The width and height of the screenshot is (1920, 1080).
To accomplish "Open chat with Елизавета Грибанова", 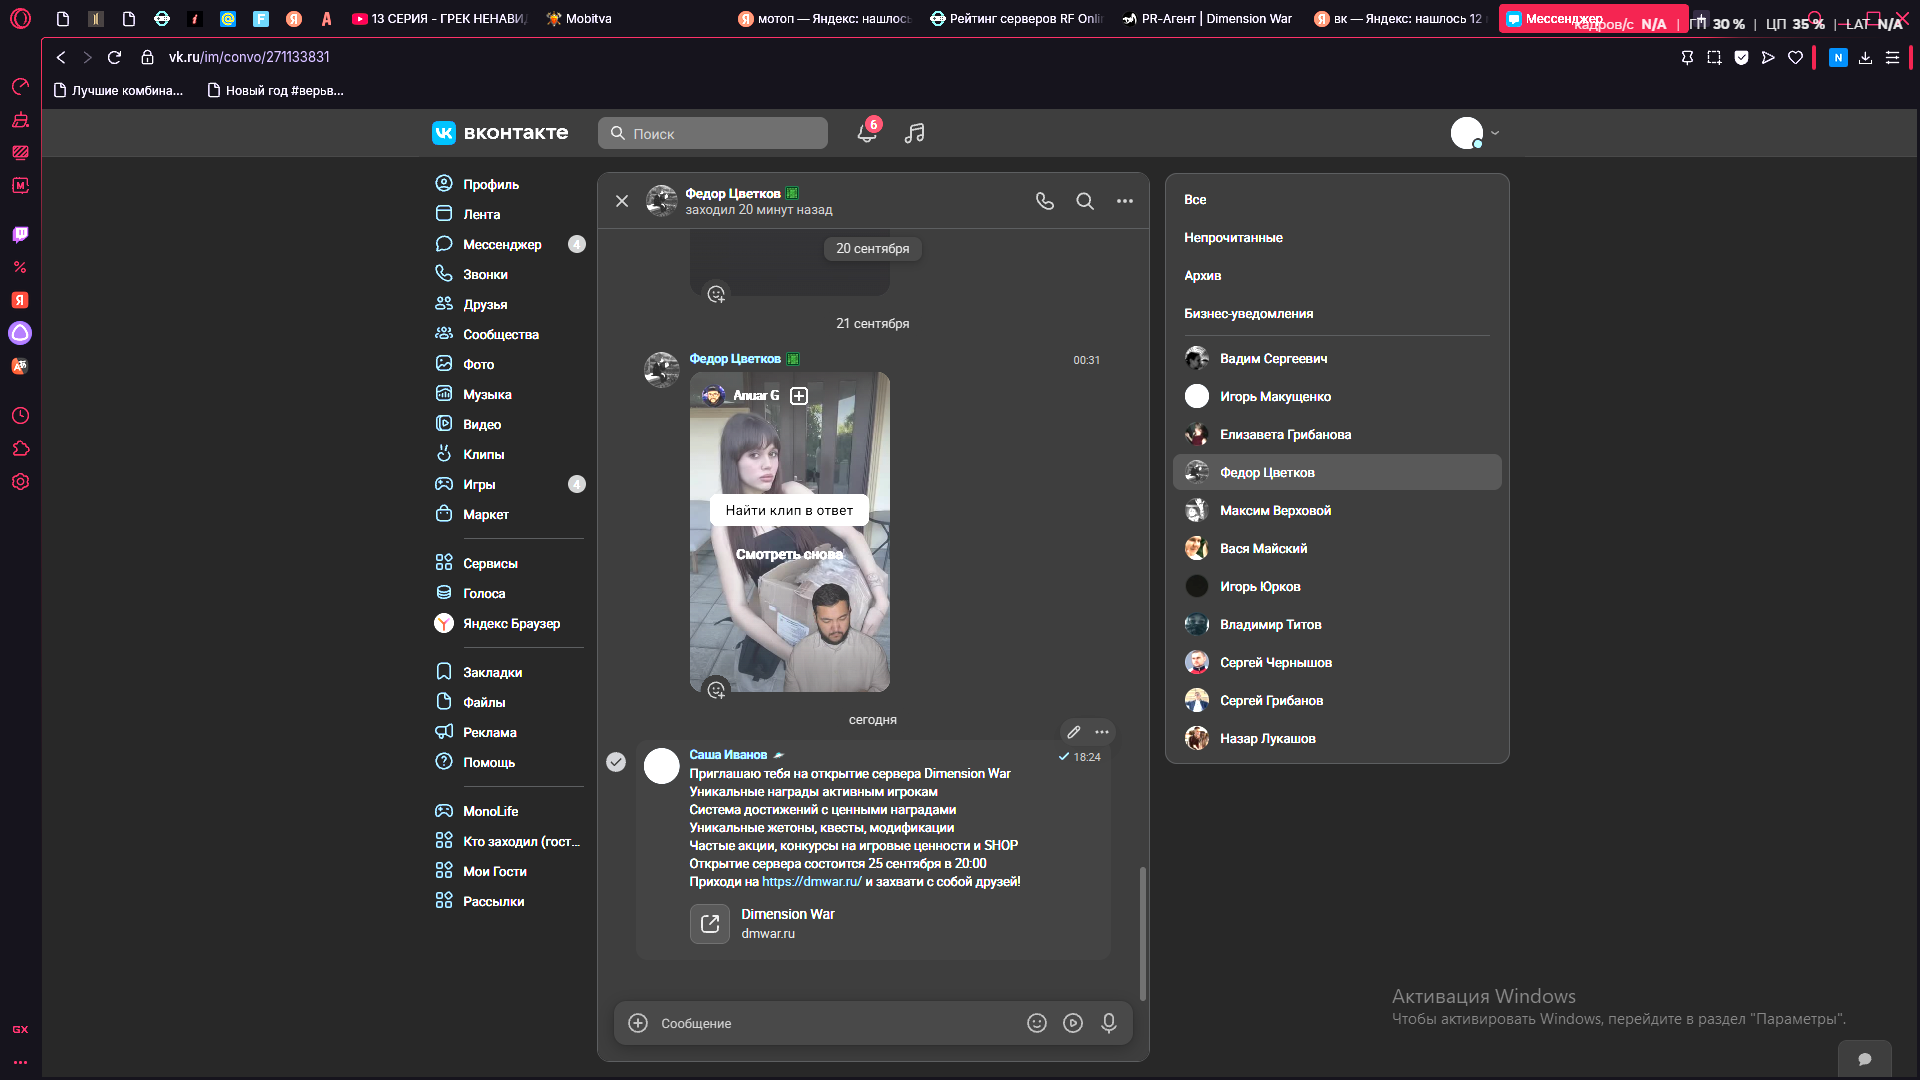I will tap(1337, 434).
